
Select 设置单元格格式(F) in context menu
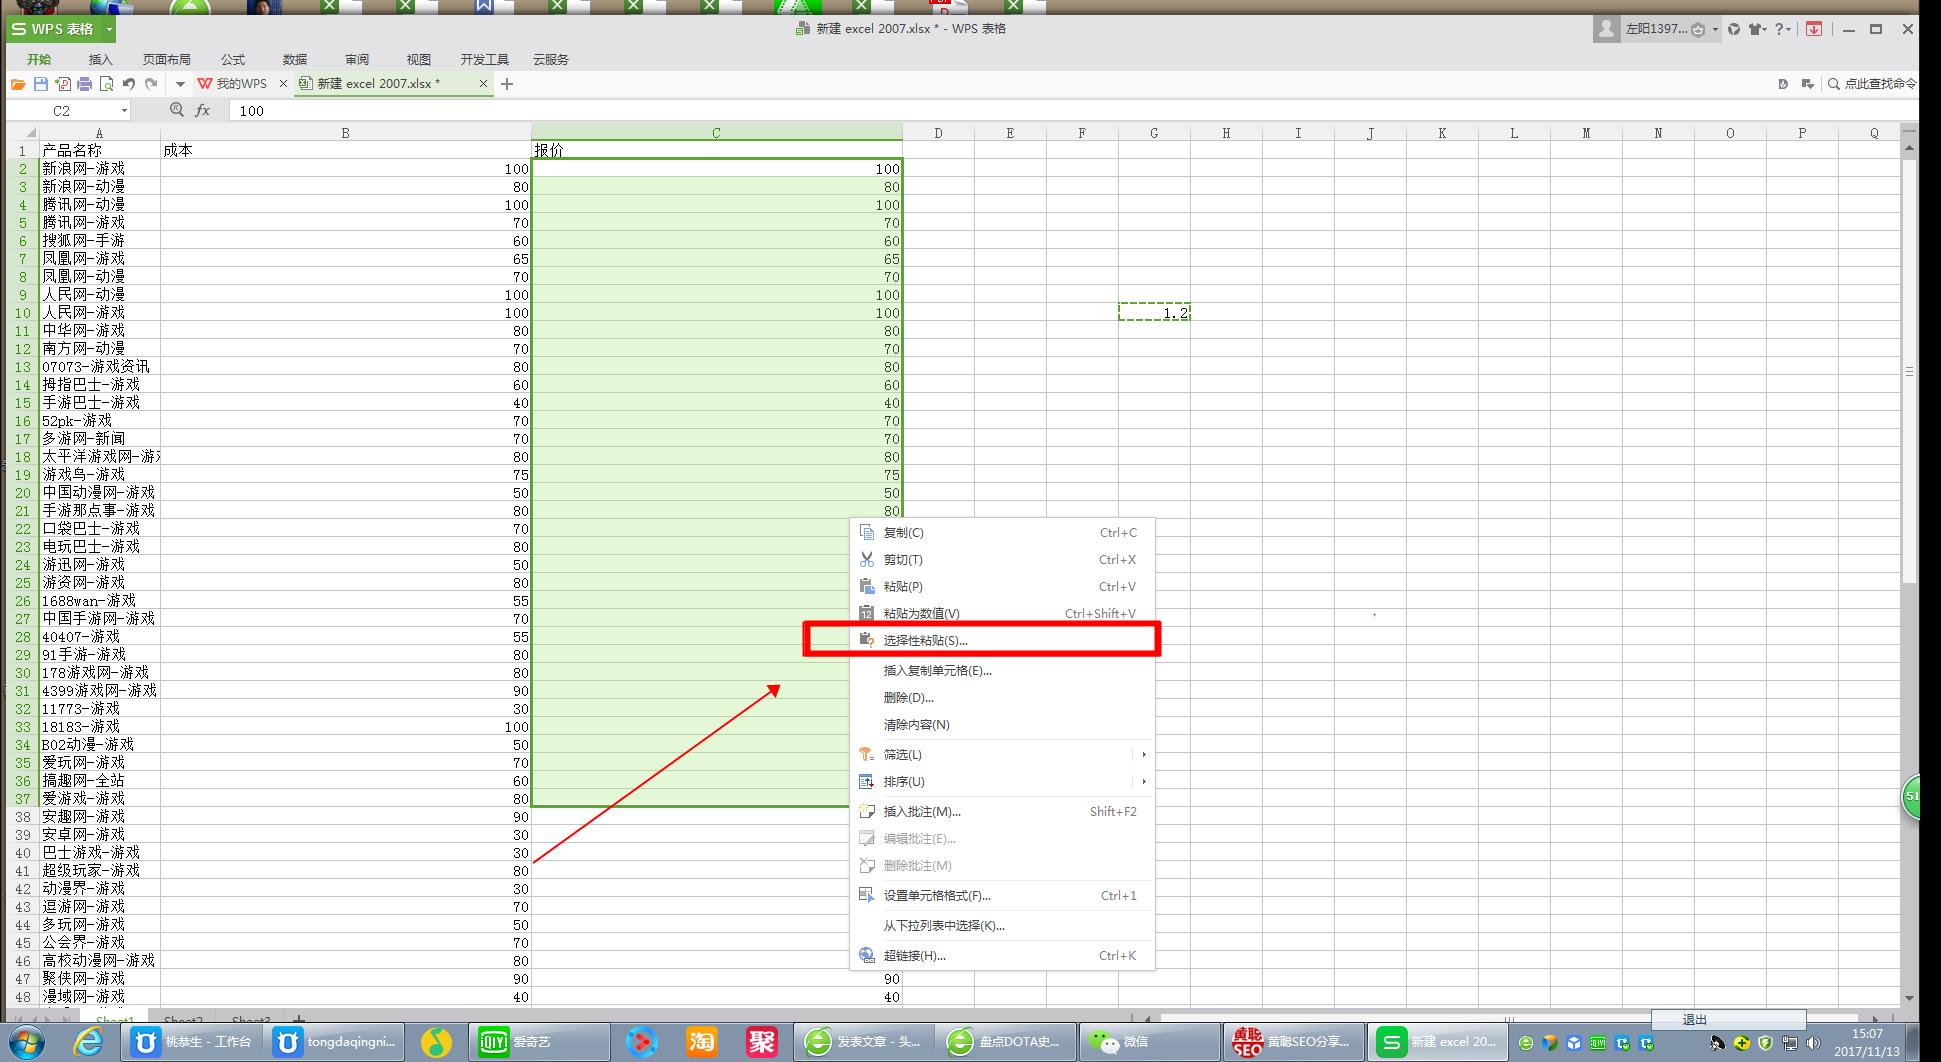tap(936, 895)
